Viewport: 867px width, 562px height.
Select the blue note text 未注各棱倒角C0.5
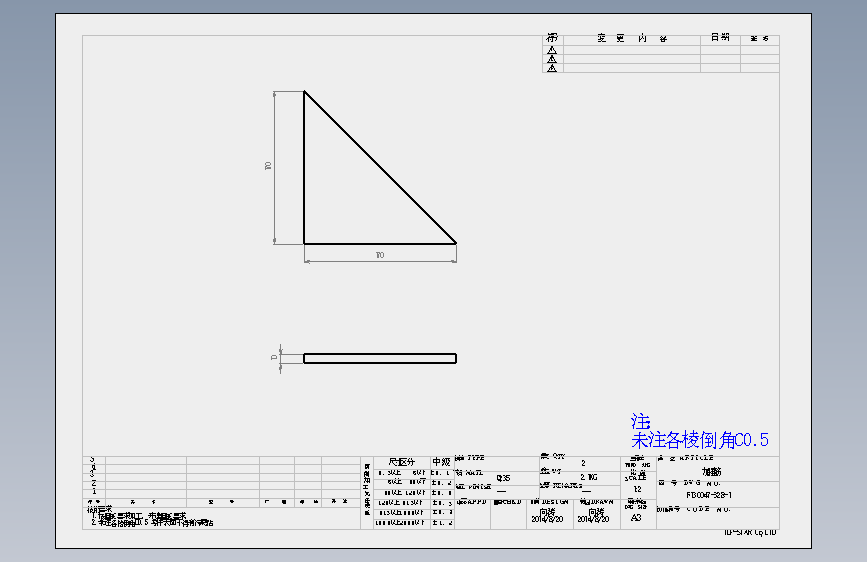pyautogui.click(x=699, y=440)
